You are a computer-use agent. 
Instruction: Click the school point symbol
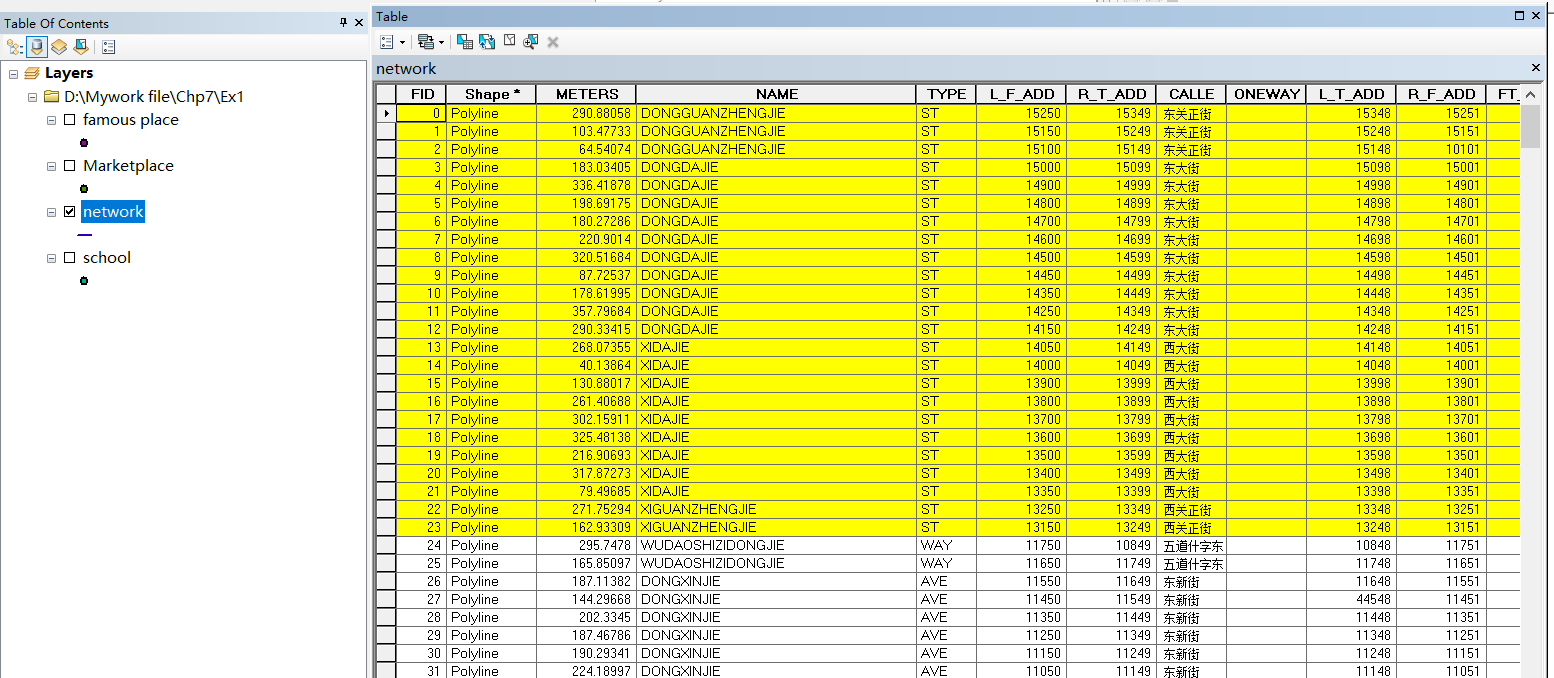tap(84, 280)
